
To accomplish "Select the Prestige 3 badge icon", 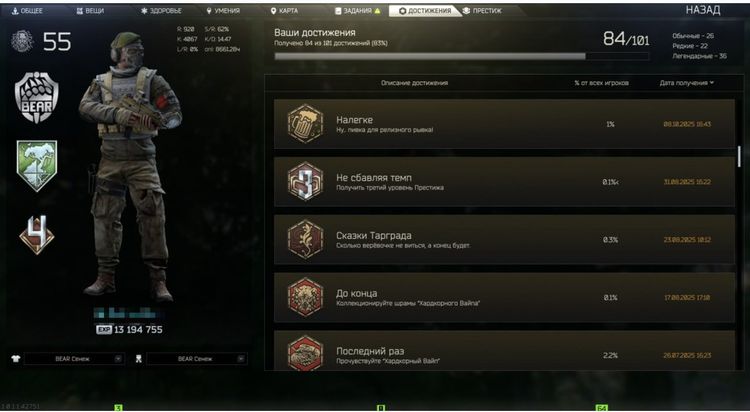I will pyautogui.click(x=305, y=181).
